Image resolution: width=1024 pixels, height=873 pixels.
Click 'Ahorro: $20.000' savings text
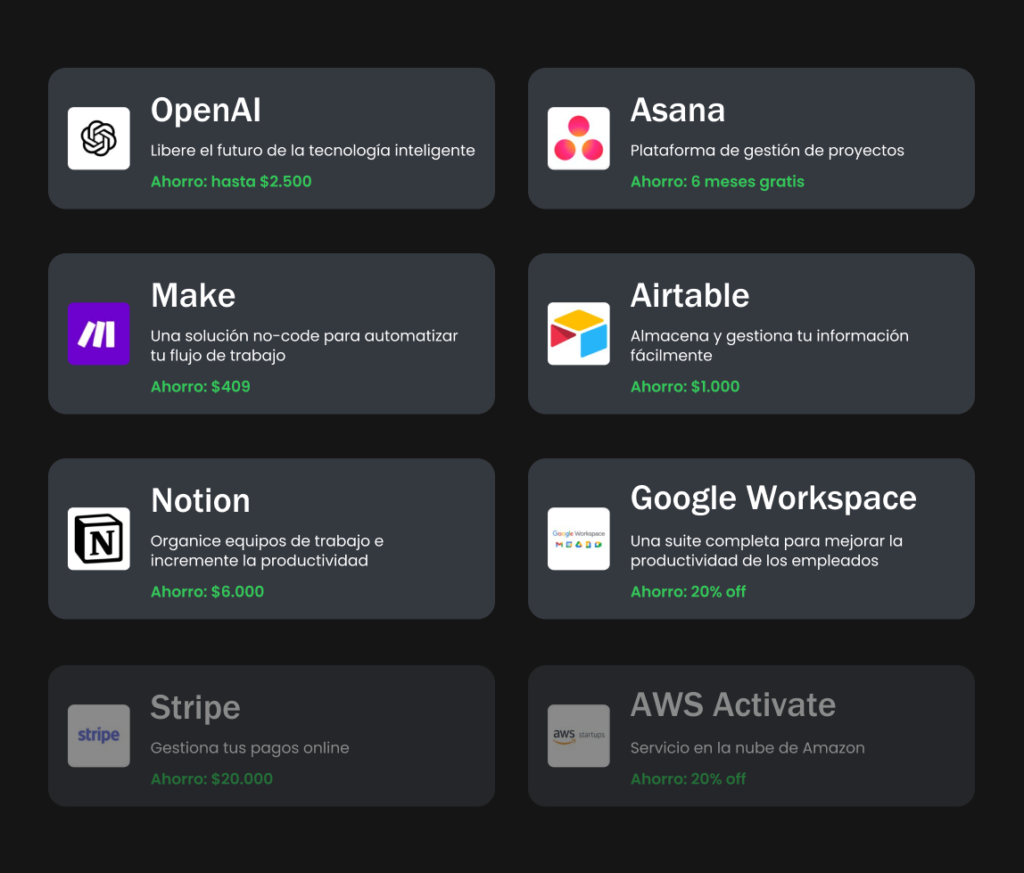(x=212, y=779)
